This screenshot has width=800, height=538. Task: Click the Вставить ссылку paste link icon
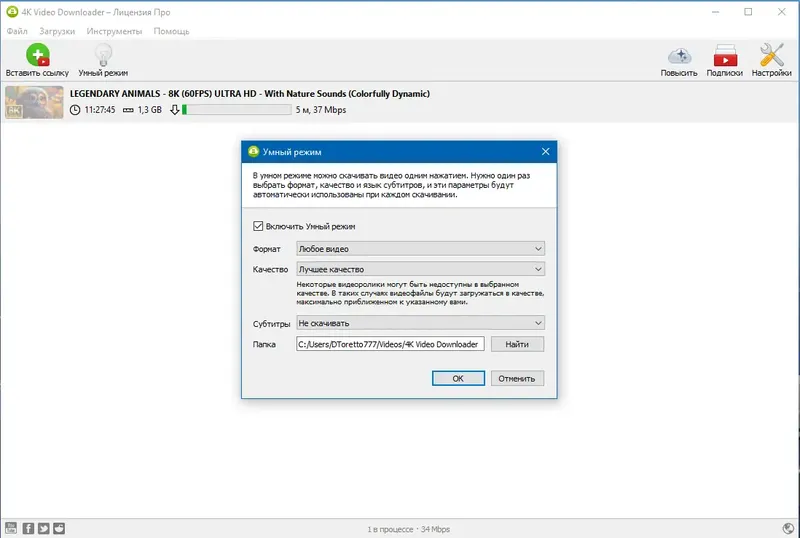pos(38,55)
